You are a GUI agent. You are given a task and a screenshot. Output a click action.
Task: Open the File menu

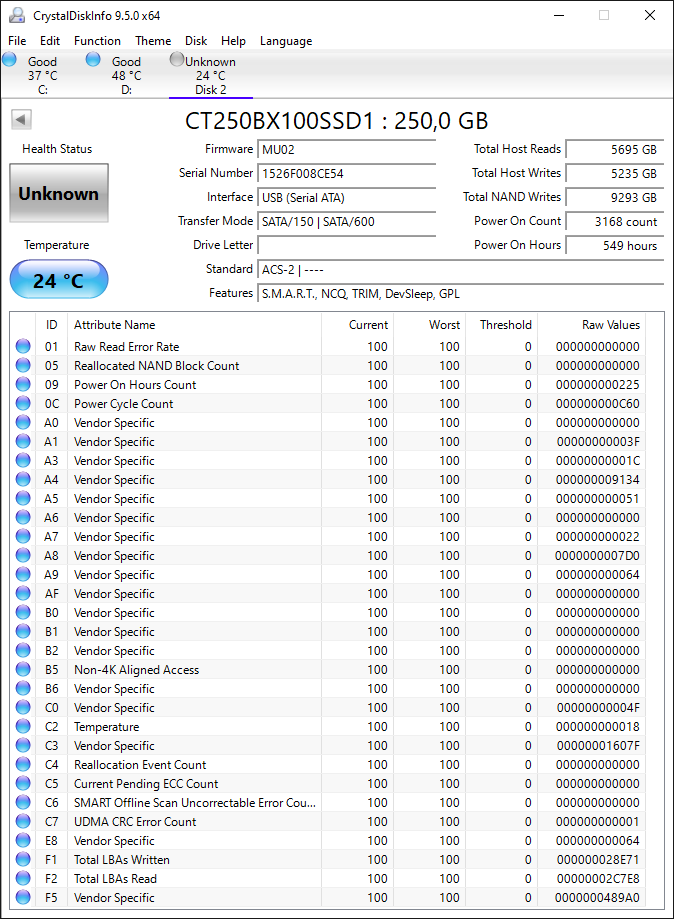click(x=17, y=41)
